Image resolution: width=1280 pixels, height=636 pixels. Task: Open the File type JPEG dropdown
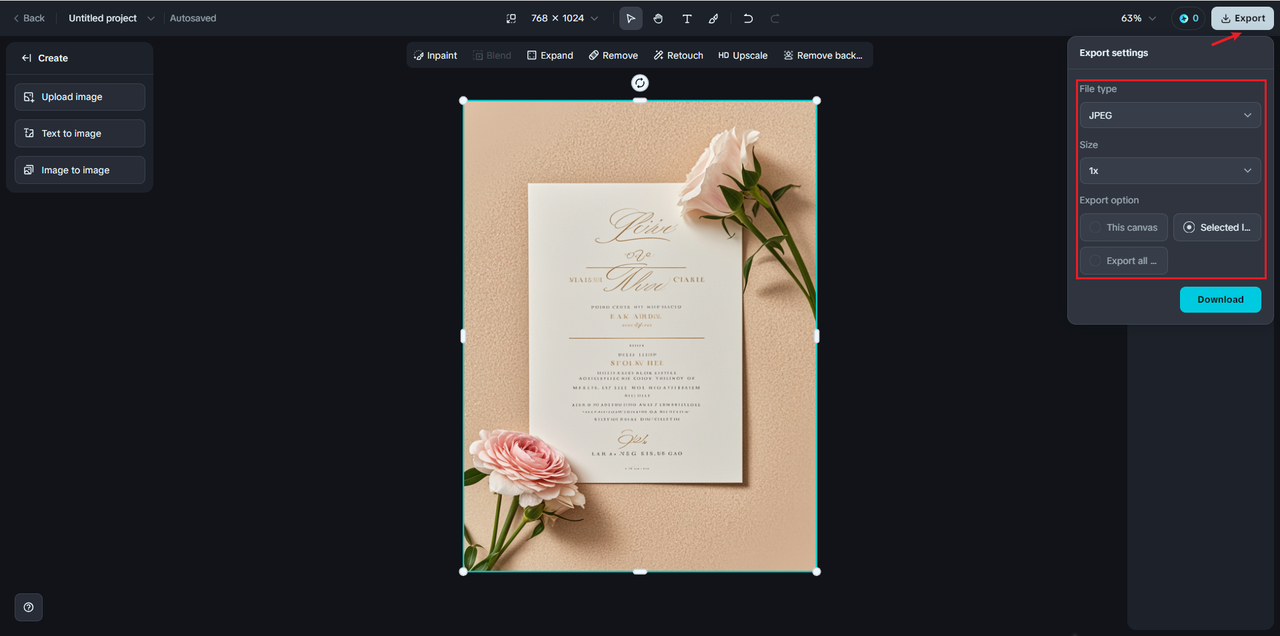click(1170, 115)
